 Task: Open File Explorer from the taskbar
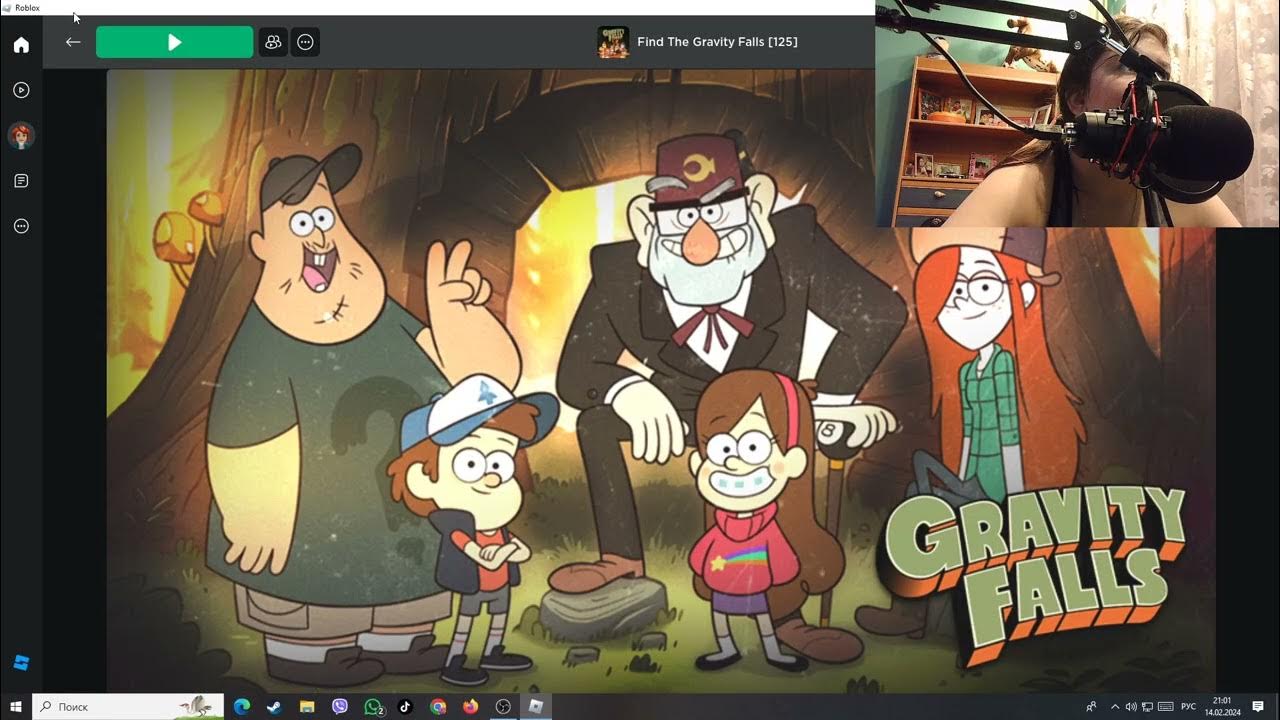pyautogui.click(x=307, y=706)
